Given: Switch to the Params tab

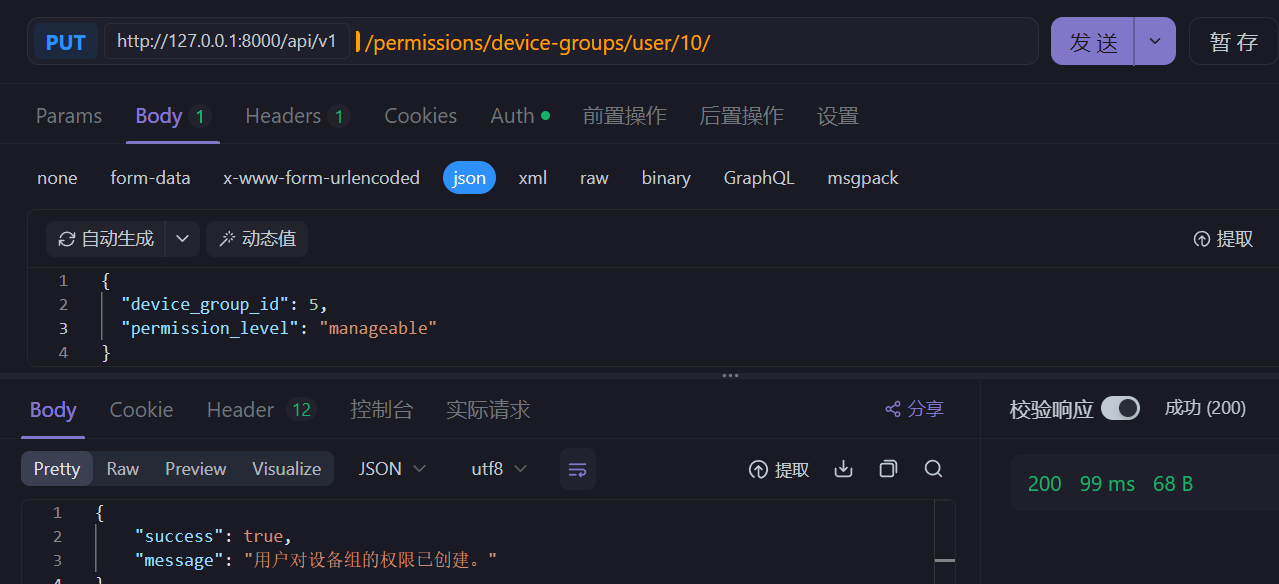Looking at the screenshot, I should (69, 116).
